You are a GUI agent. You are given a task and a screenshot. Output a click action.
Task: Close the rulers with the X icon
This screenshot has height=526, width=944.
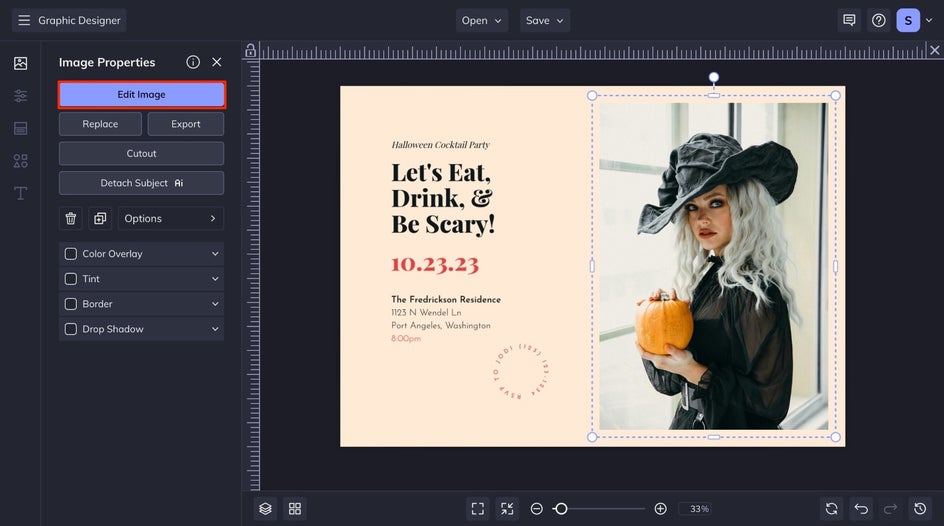tap(934, 50)
